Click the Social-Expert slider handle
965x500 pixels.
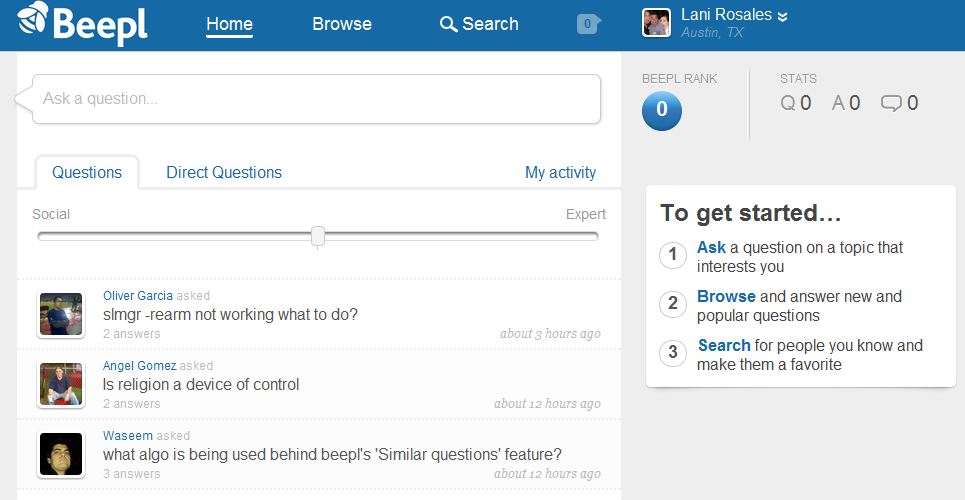318,236
